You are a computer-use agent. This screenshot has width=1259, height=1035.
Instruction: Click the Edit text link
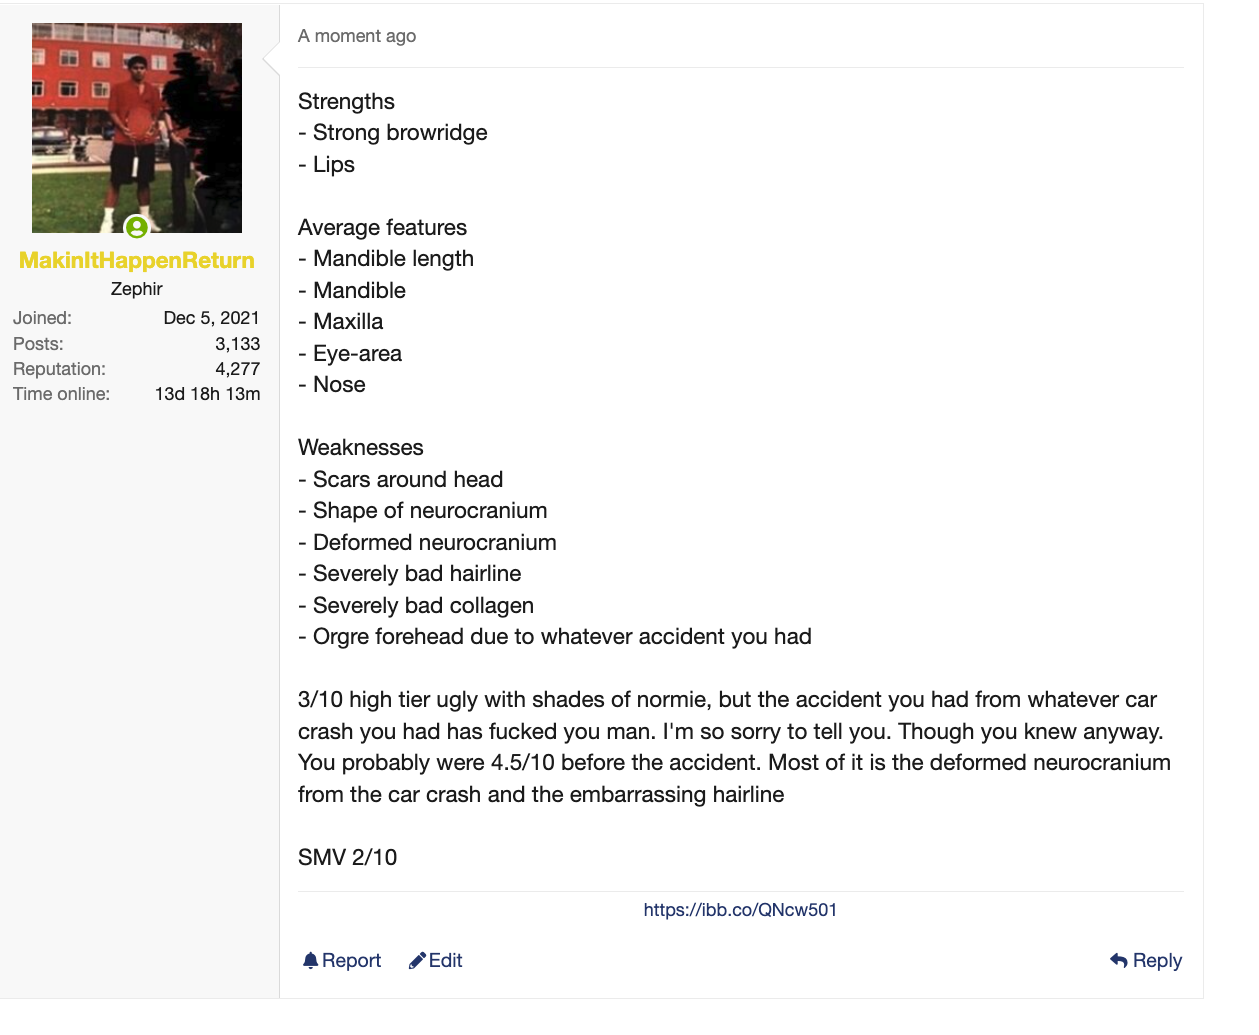pyautogui.click(x=445, y=960)
